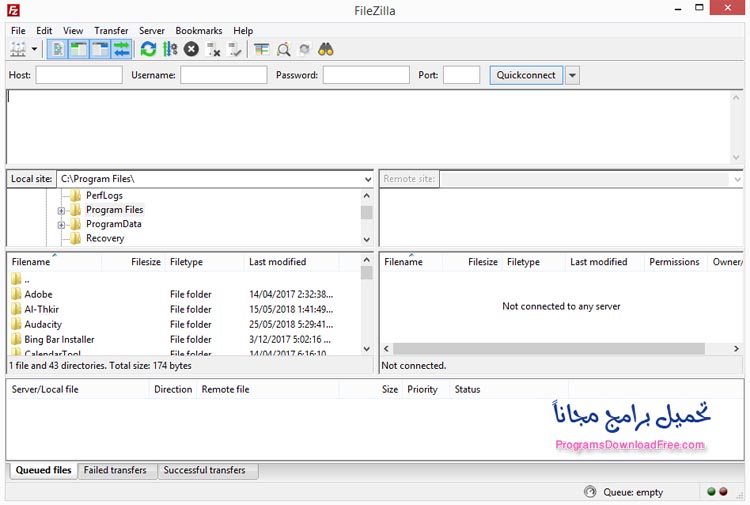Screen dimensions: 750x505
Task: Click remote list horizontal scroll right arrow
Action: [x=736, y=349]
